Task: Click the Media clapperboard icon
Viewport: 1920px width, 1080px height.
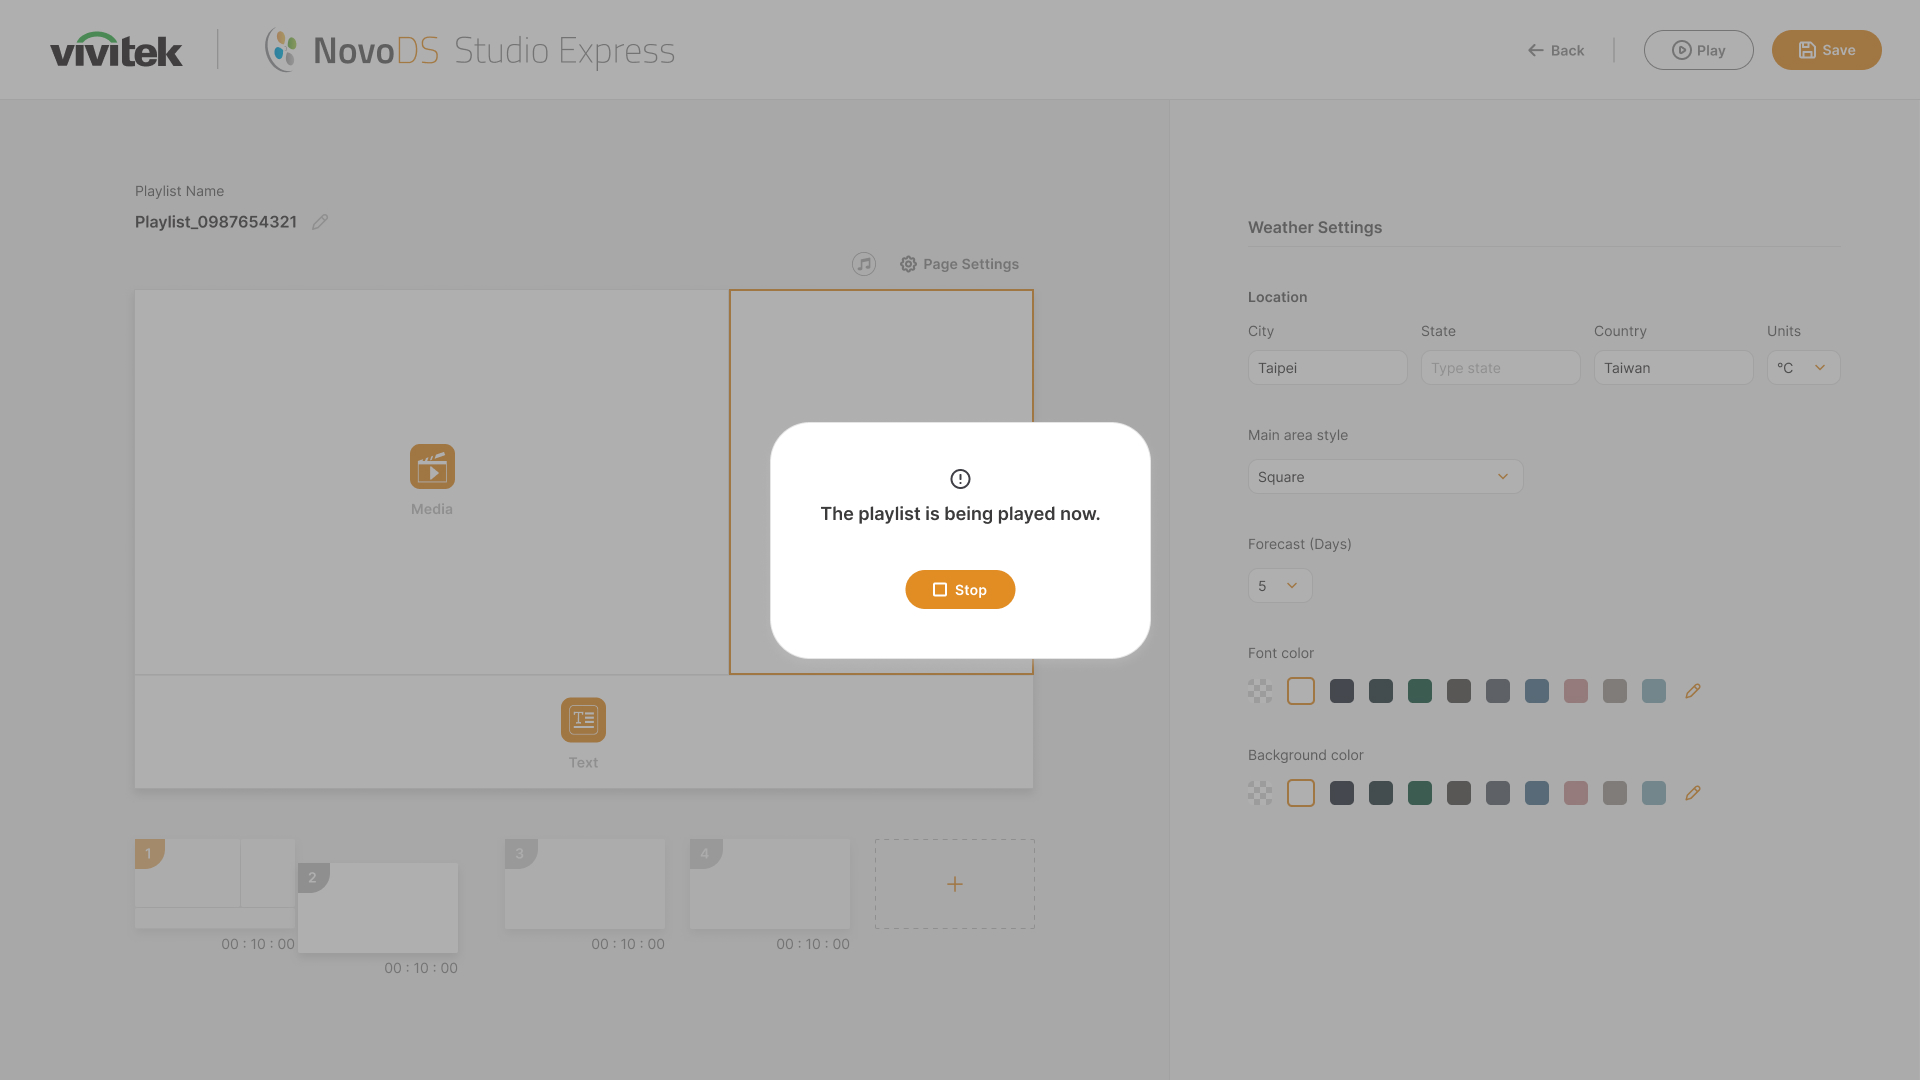Action: coord(432,467)
